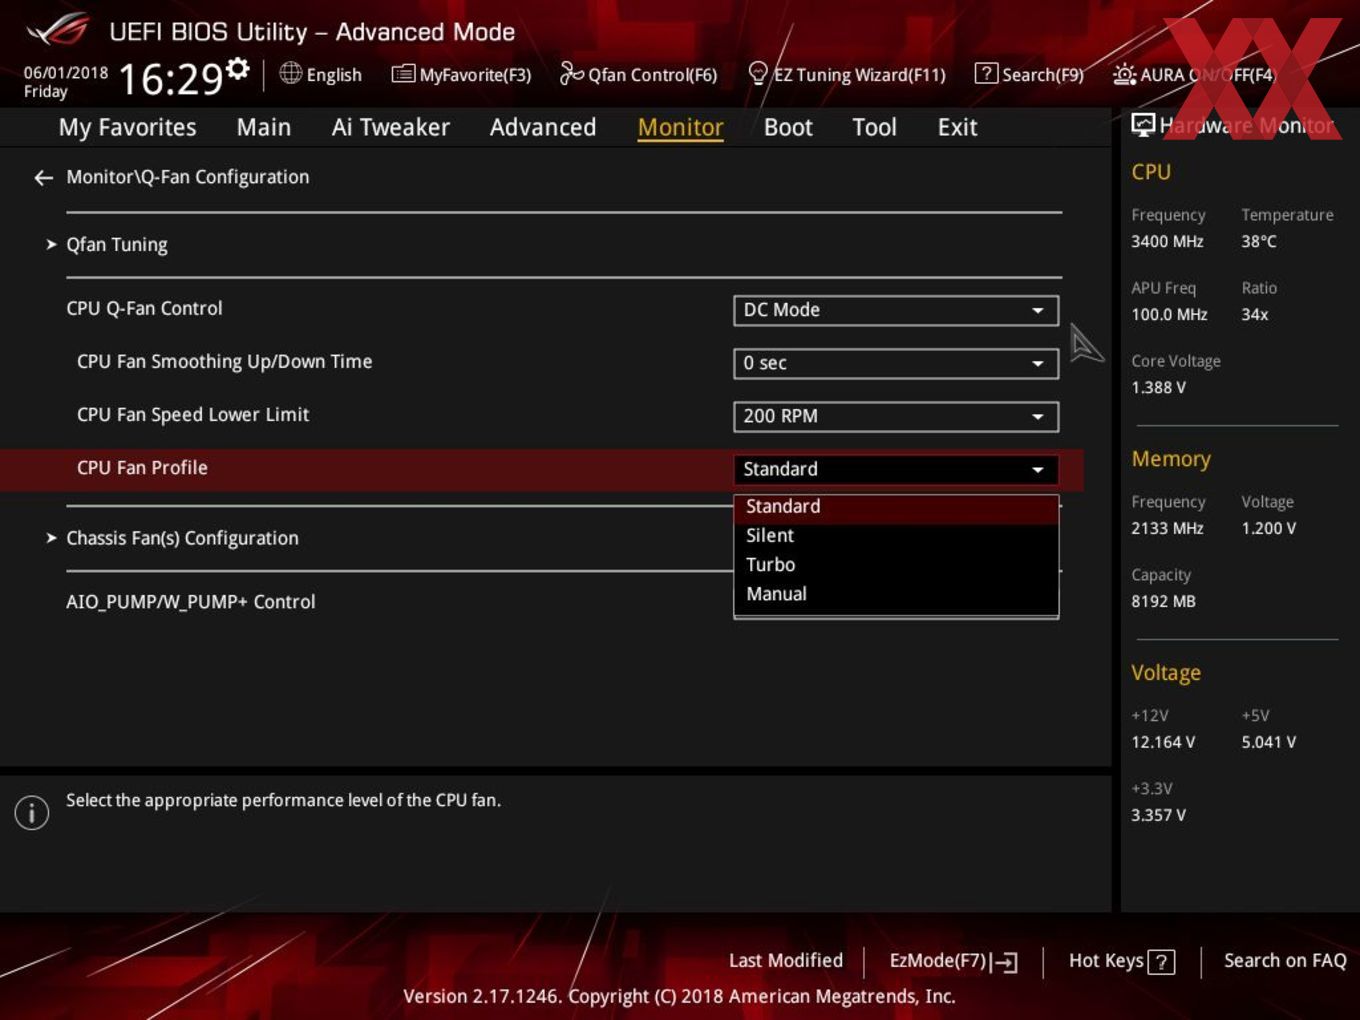The image size is (1360, 1020).
Task: Toggle AURA ON/OFF(F4) lighting
Action: tap(1194, 74)
